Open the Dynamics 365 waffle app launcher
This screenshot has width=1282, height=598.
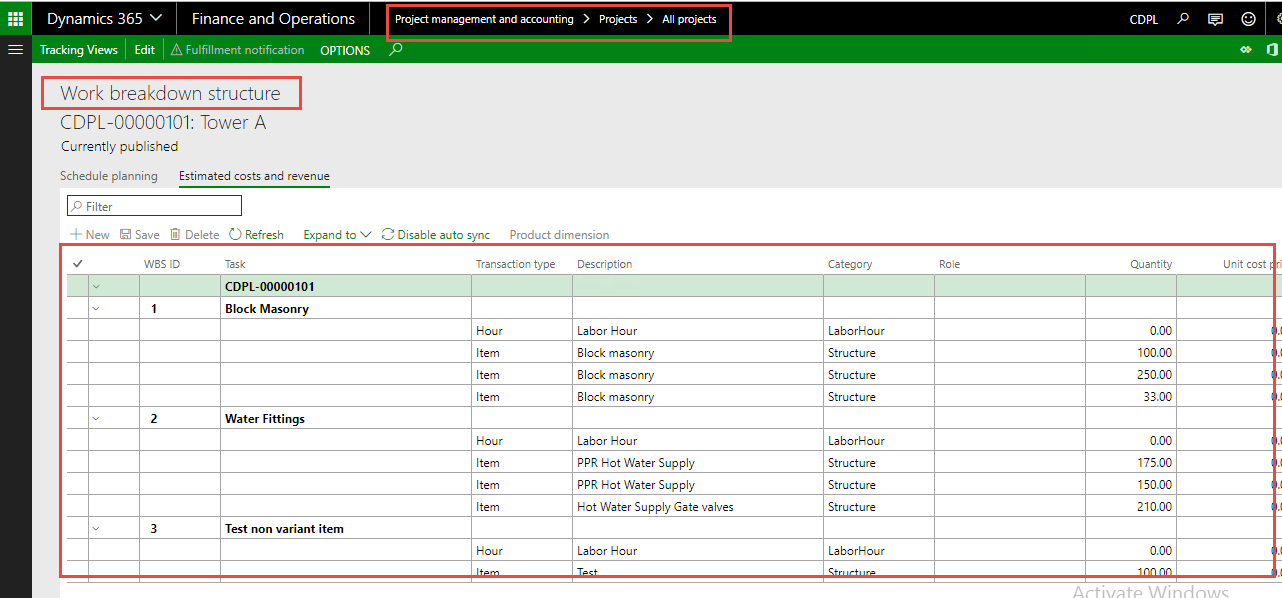(15, 18)
